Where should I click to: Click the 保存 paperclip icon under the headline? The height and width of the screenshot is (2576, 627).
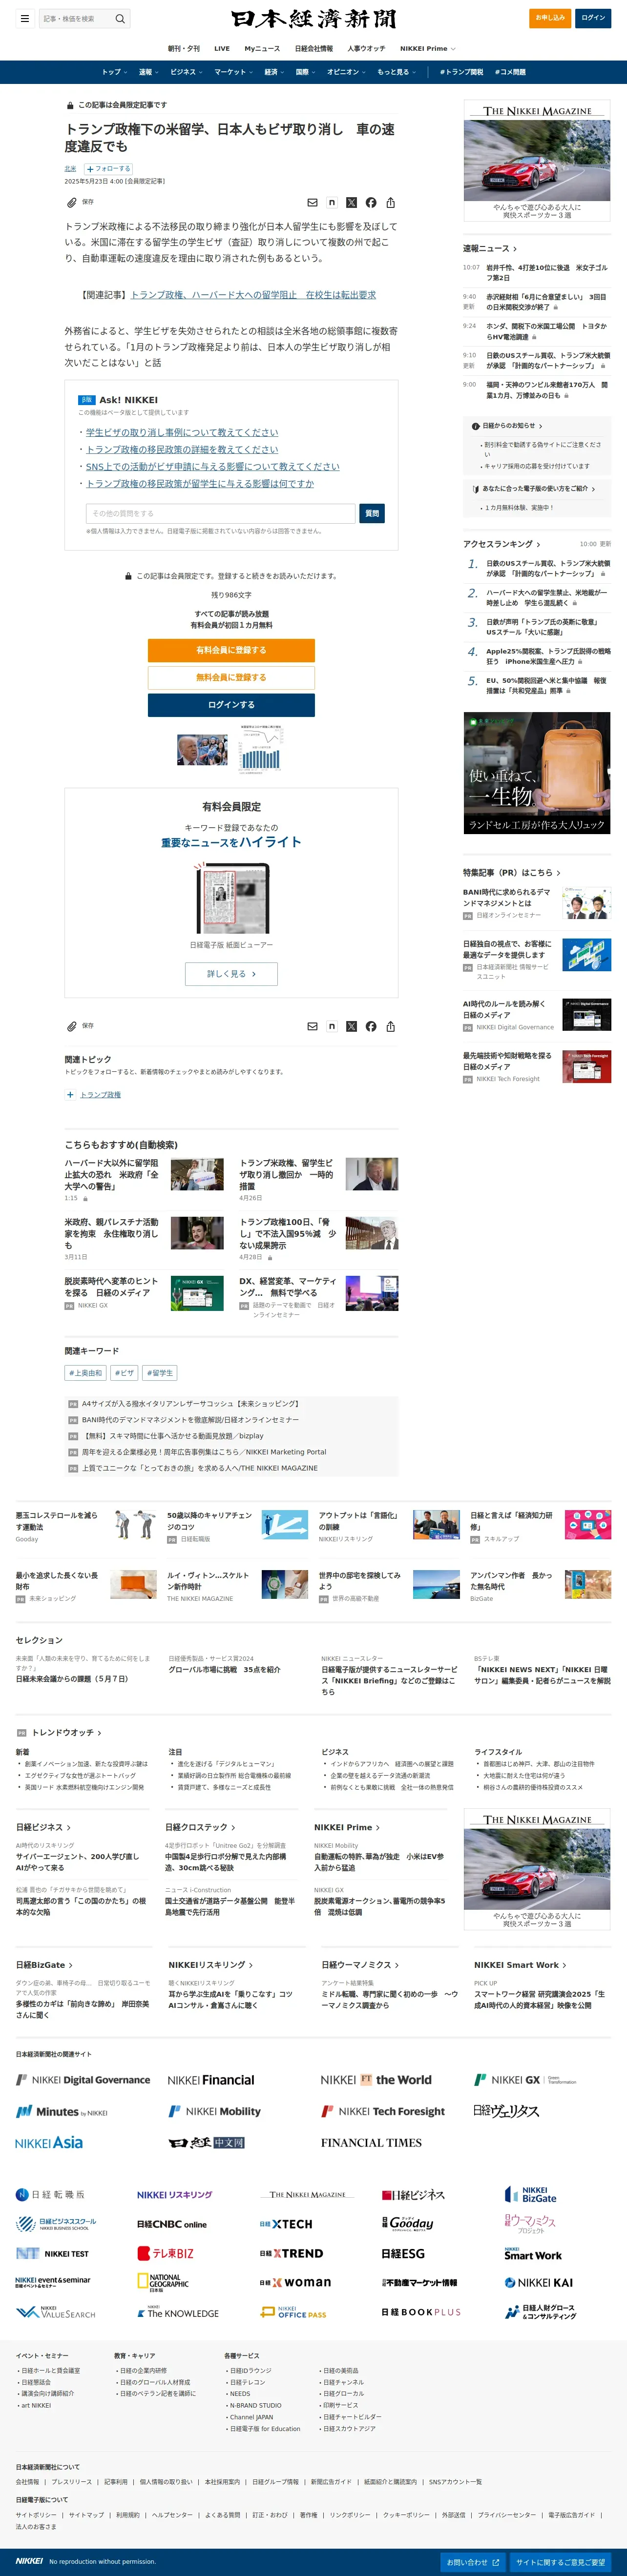tap(72, 202)
